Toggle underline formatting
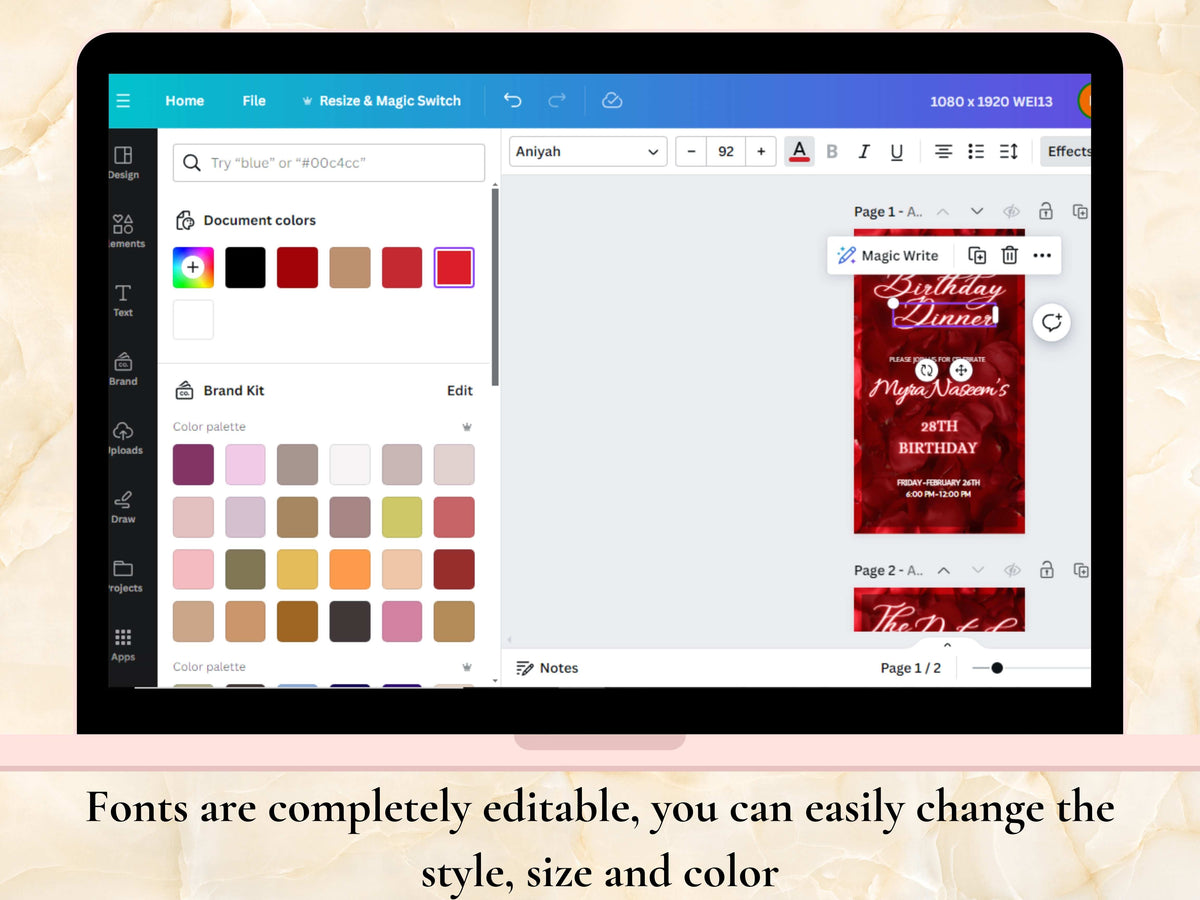 click(x=897, y=152)
